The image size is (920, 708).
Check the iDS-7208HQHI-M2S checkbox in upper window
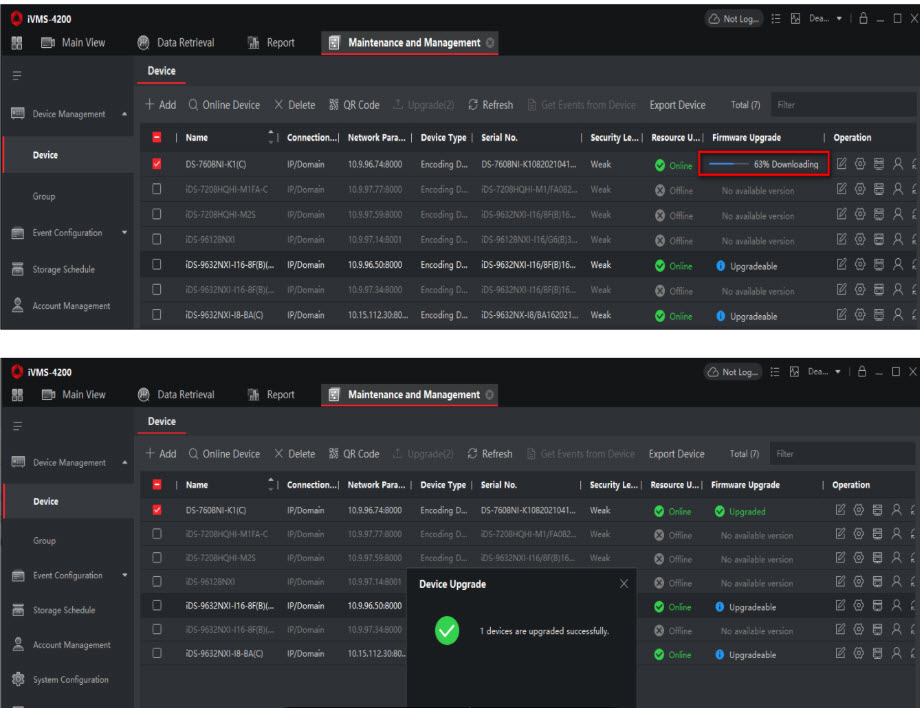click(156, 215)
